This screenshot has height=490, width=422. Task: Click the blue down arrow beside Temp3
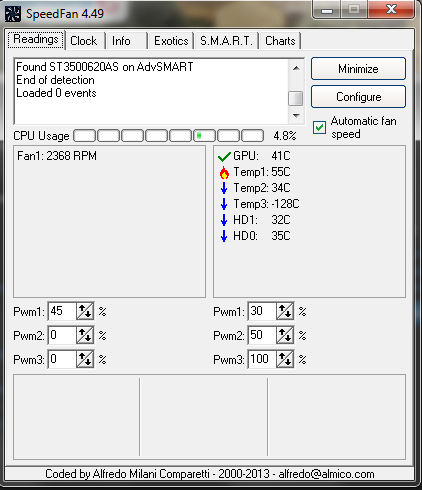tap(224, 204)
